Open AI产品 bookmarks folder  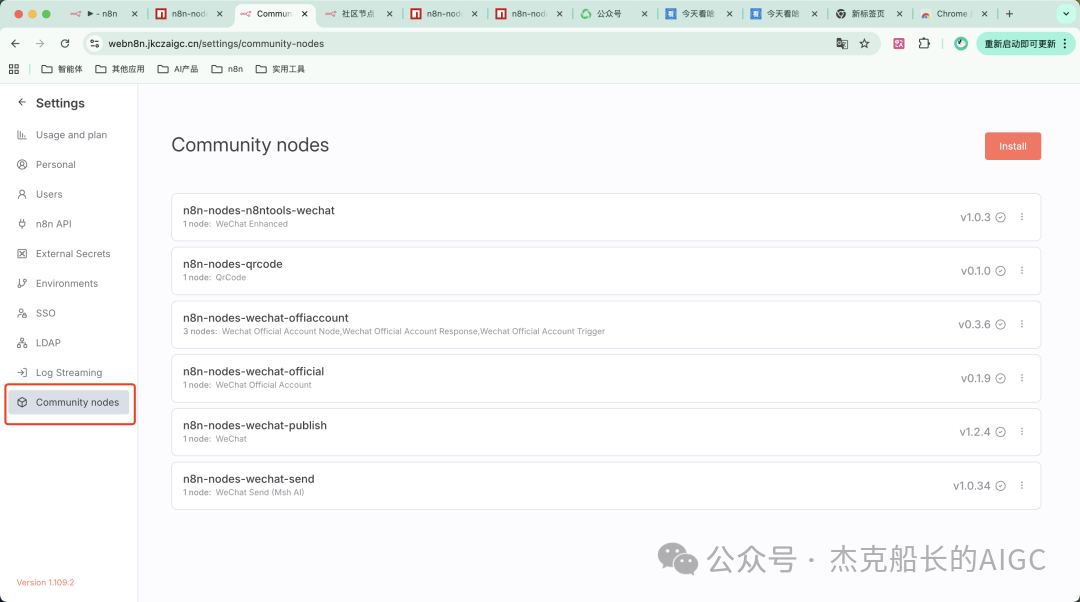(x=178, y=69)
